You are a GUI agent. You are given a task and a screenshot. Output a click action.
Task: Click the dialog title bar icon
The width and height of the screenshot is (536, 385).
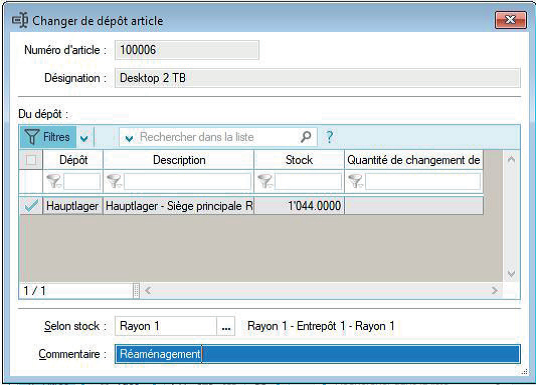click(x=20, y=20)
